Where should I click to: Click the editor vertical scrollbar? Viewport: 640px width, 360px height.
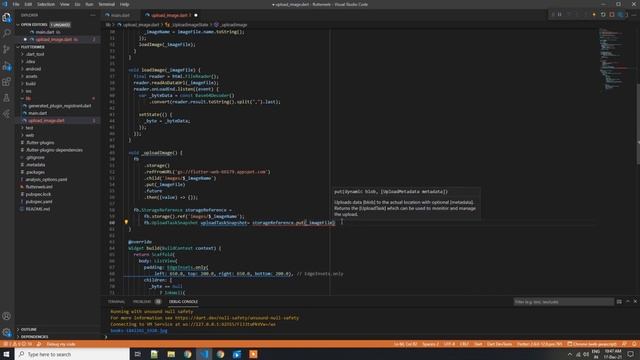pyautogui.click(x=638, y=124)
